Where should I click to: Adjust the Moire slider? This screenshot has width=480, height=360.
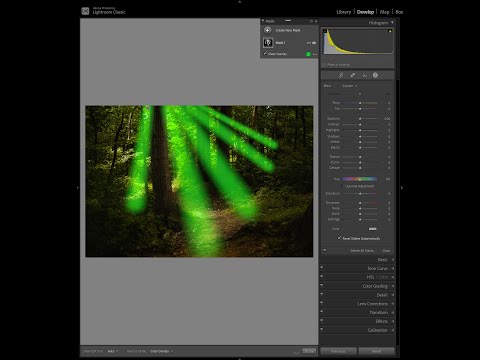tap(360, 214)
